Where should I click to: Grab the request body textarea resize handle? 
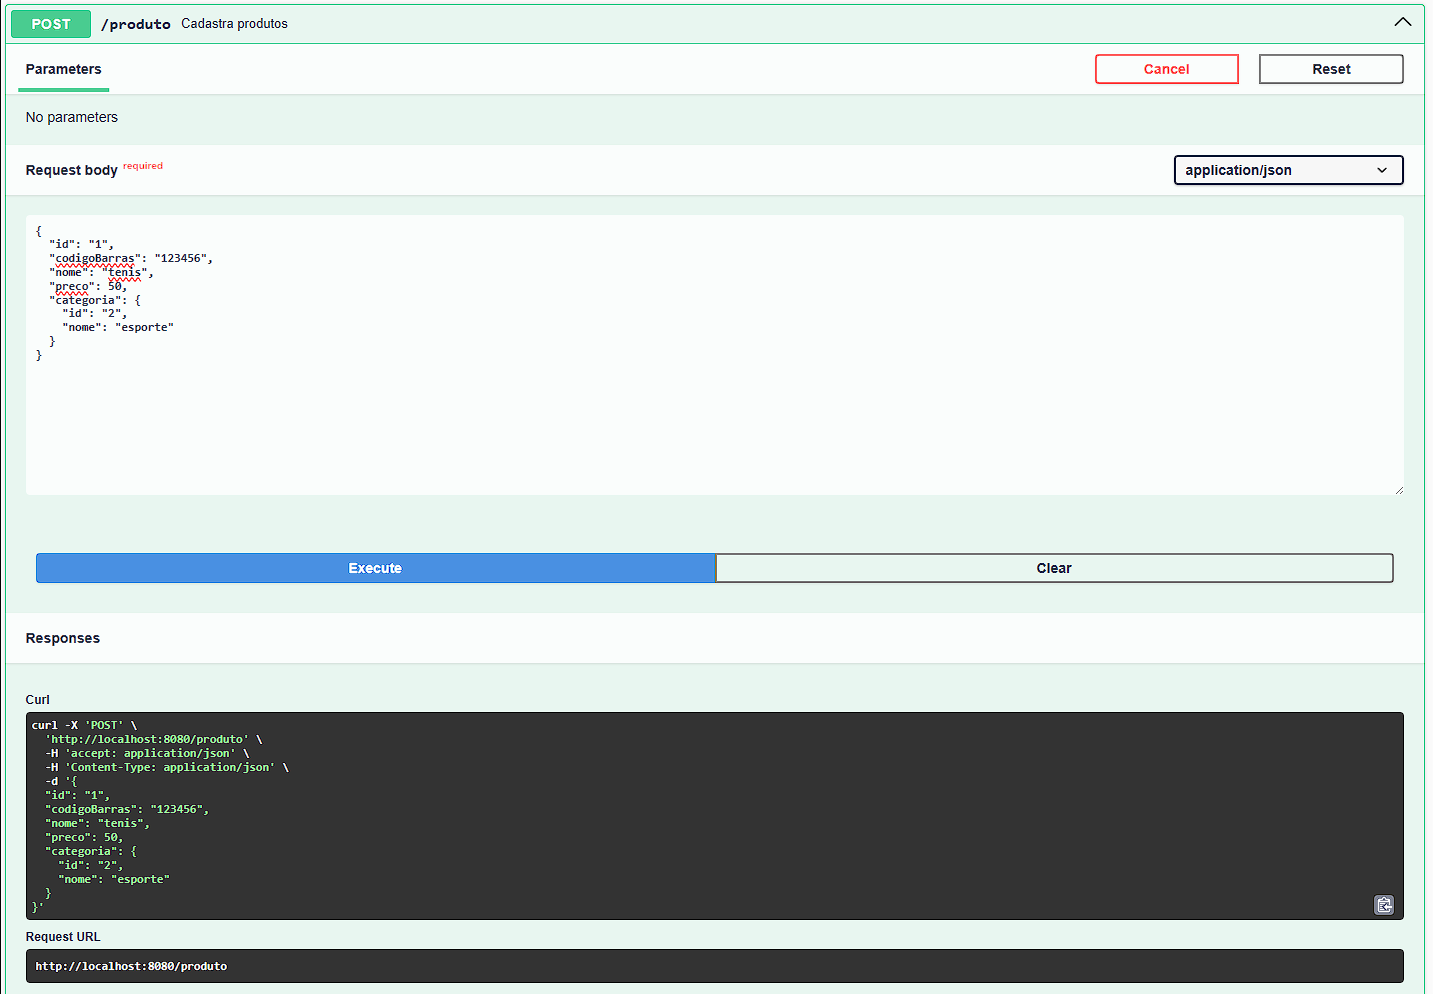pyautogui.click(x=1398, y=489)
